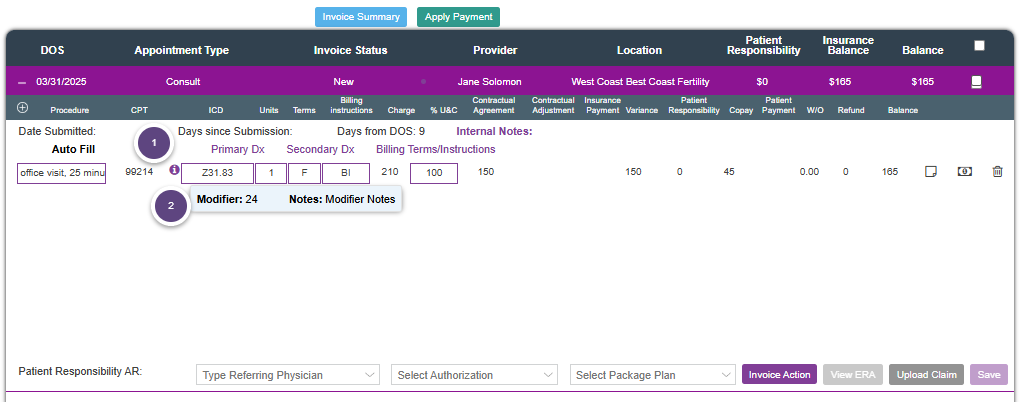Open the Select Package Plan dropdown
The width and height of the screenshot is (1030, 402).
[x=653, y=375]
